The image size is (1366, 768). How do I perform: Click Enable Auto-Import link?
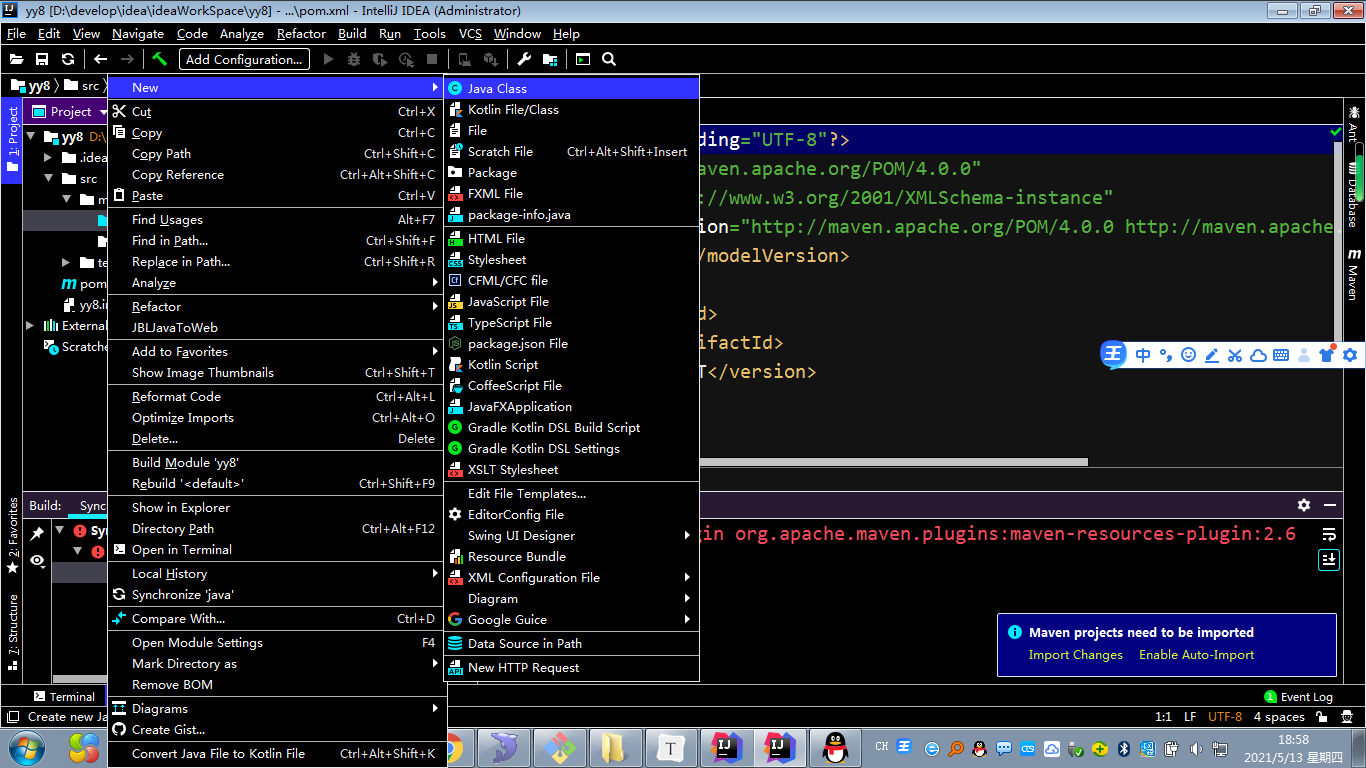(x=1196, y=655)
